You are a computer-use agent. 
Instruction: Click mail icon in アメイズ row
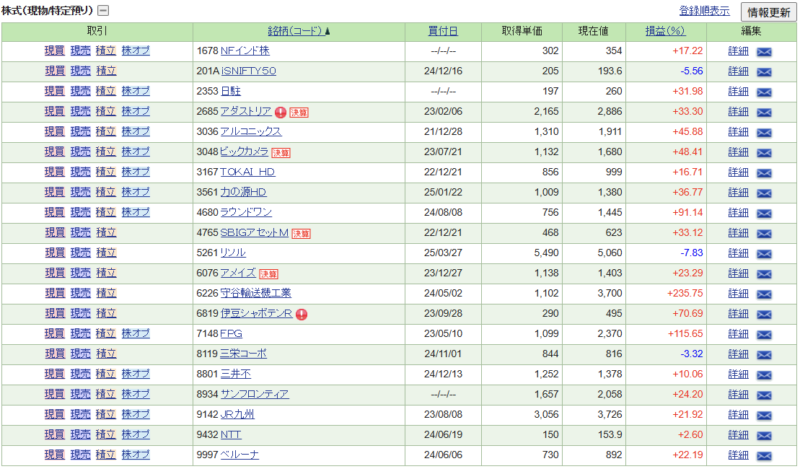(764, 274)
